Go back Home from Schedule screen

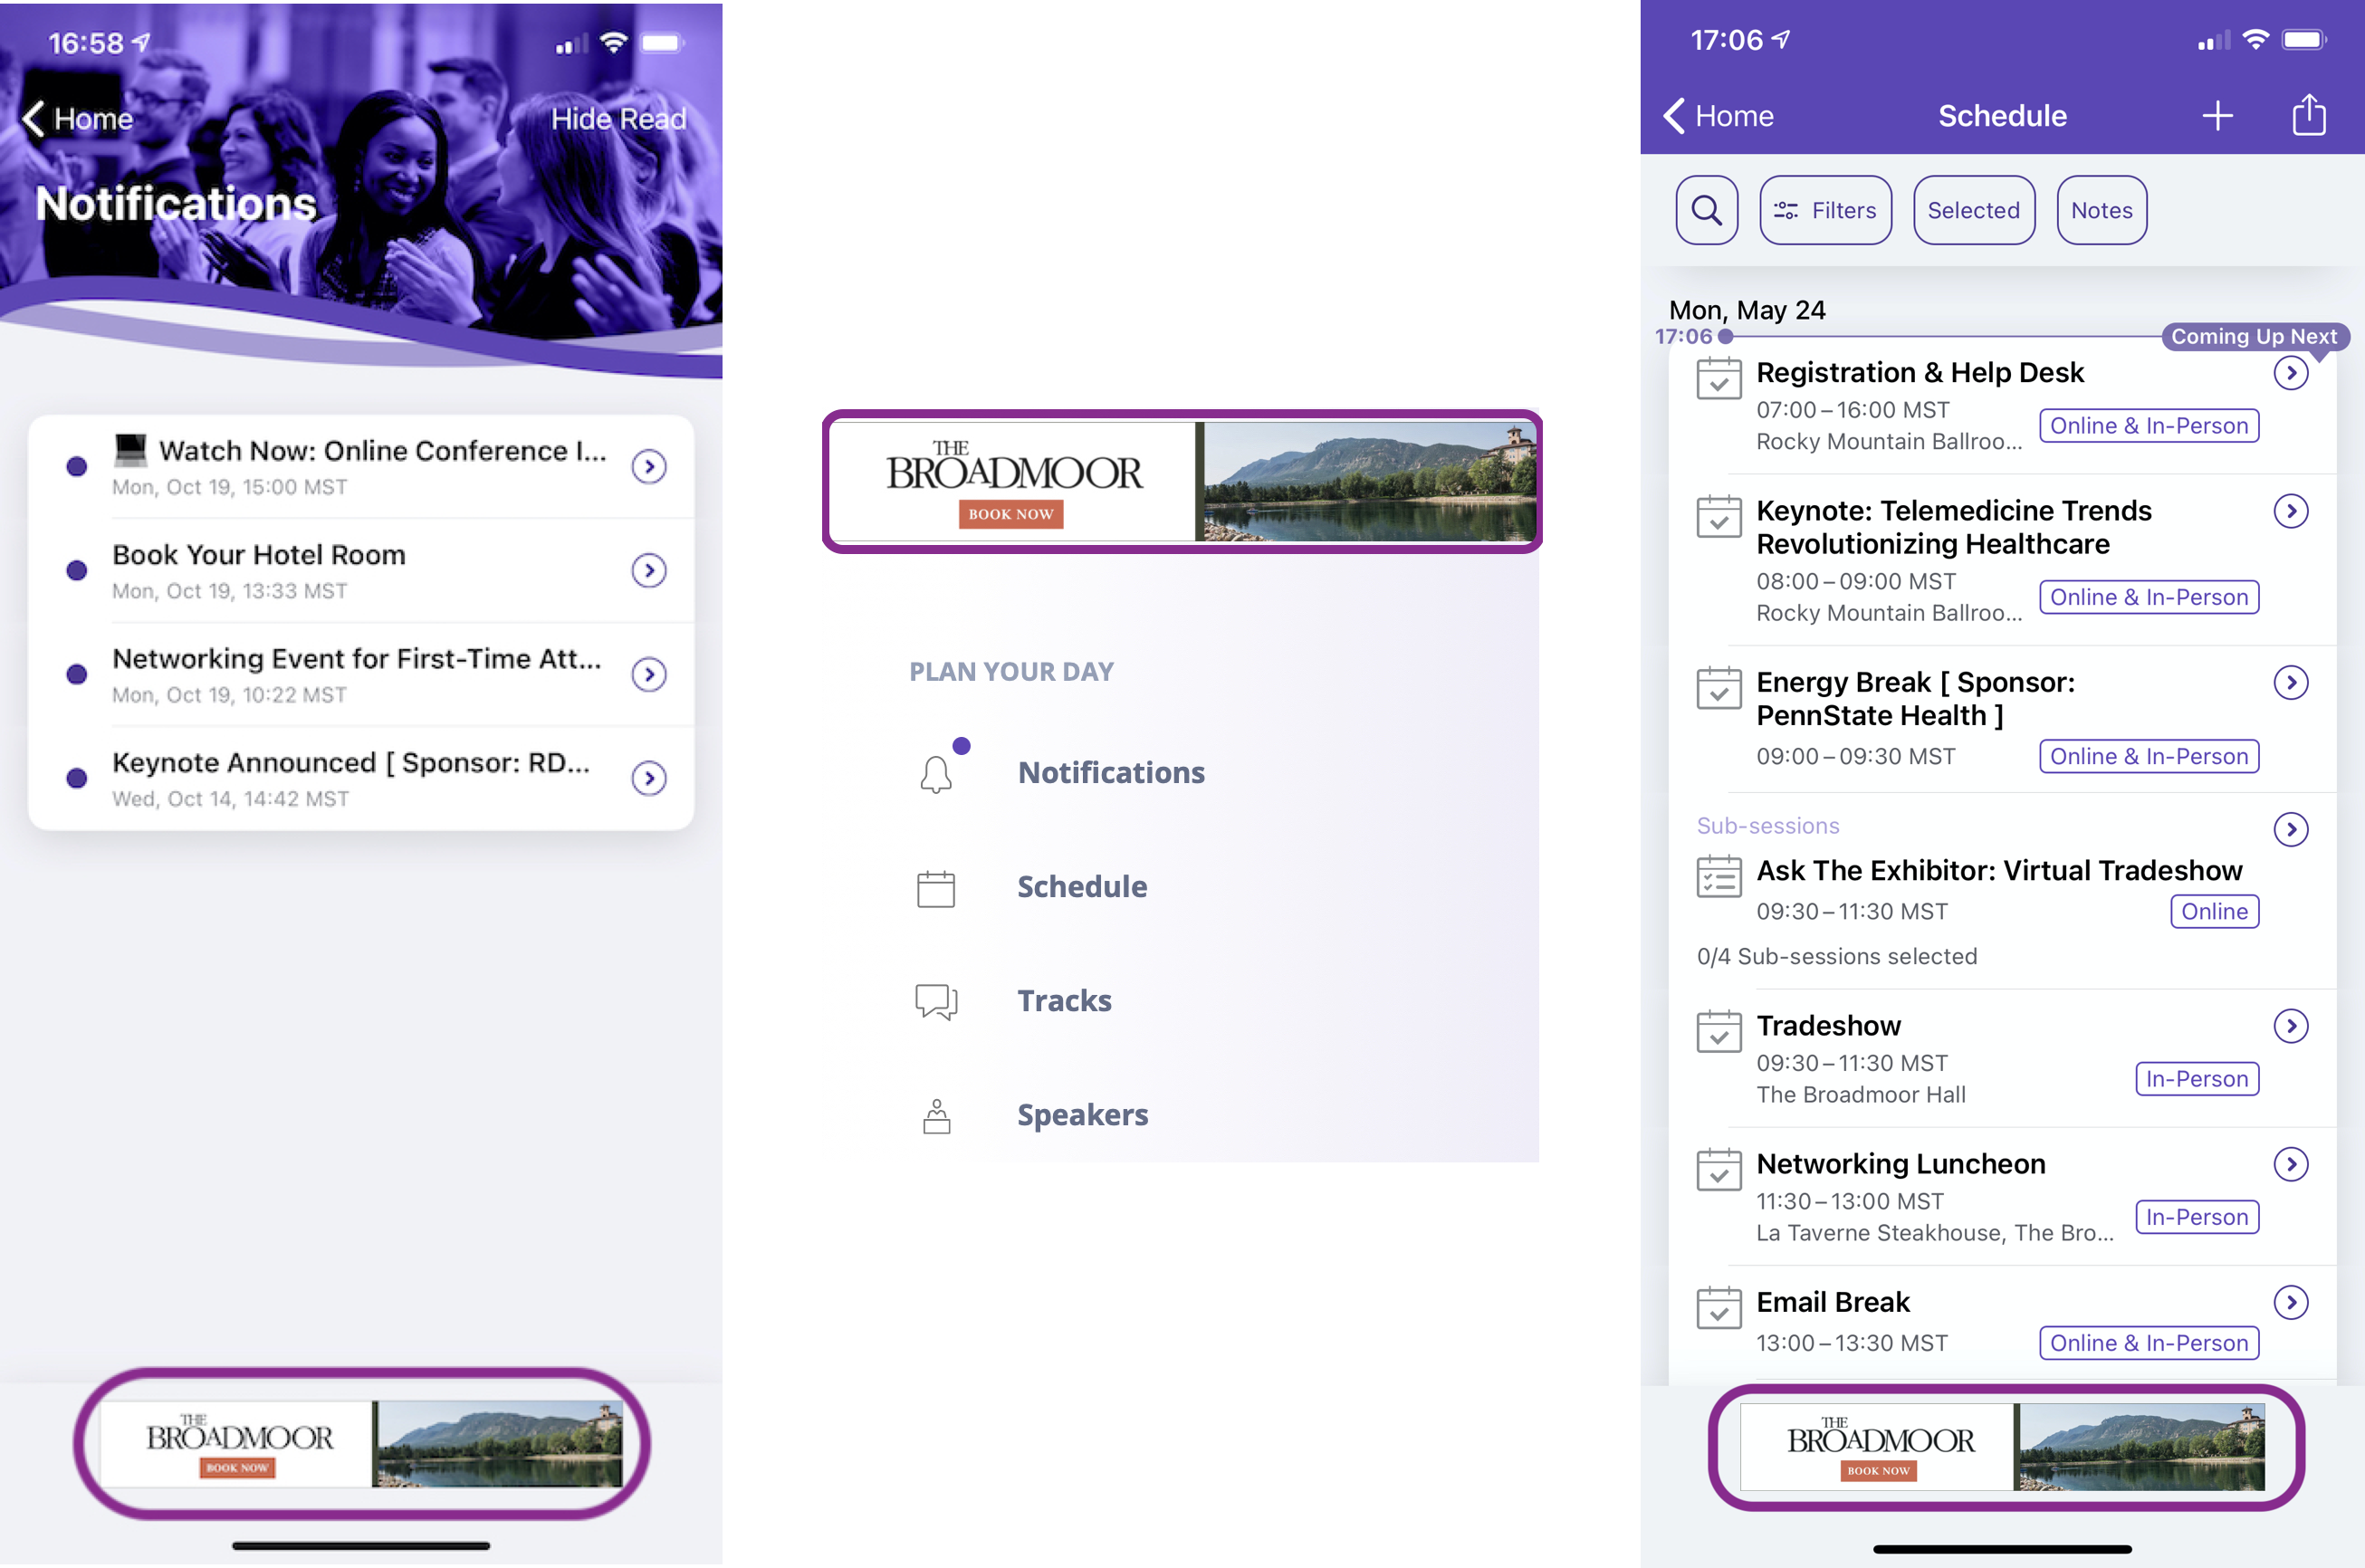1717,116
